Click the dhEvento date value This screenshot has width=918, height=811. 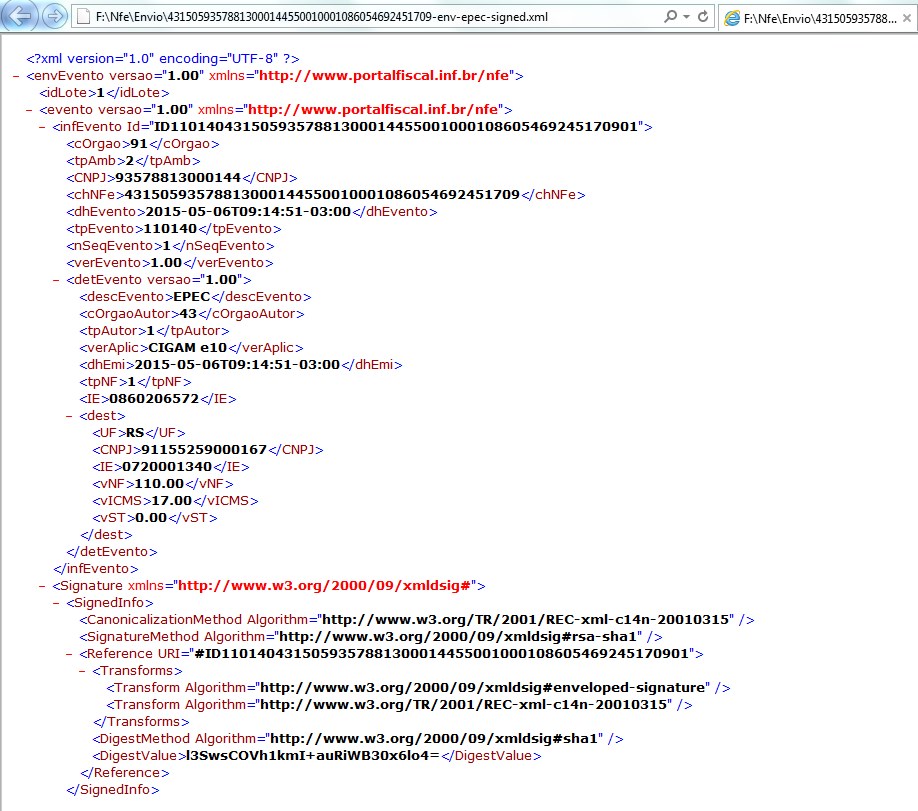point(248,211)
